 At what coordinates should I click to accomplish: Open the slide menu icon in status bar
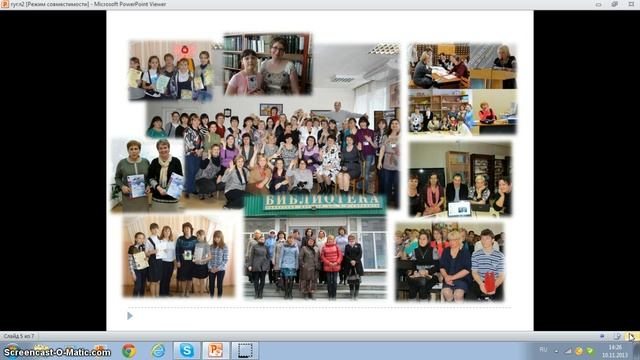click(x=617, y=336)
